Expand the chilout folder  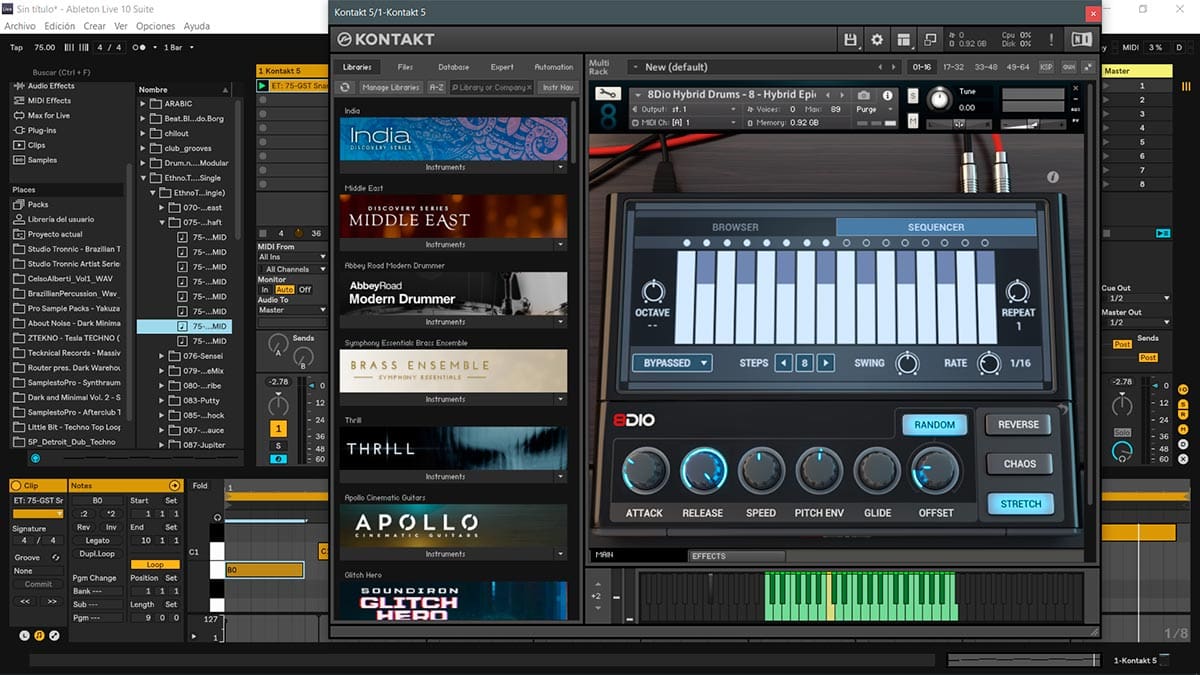tap(143, 133)
